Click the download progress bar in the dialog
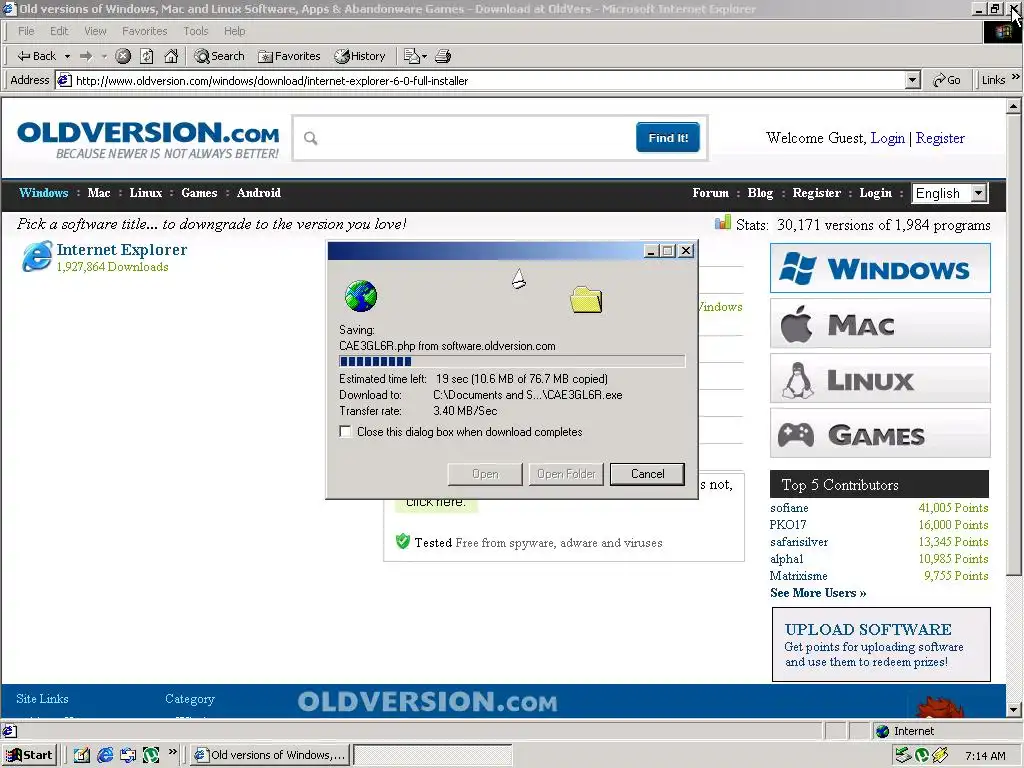The height and width of the screenshot is (768, 1024). [x=512, y=361]
